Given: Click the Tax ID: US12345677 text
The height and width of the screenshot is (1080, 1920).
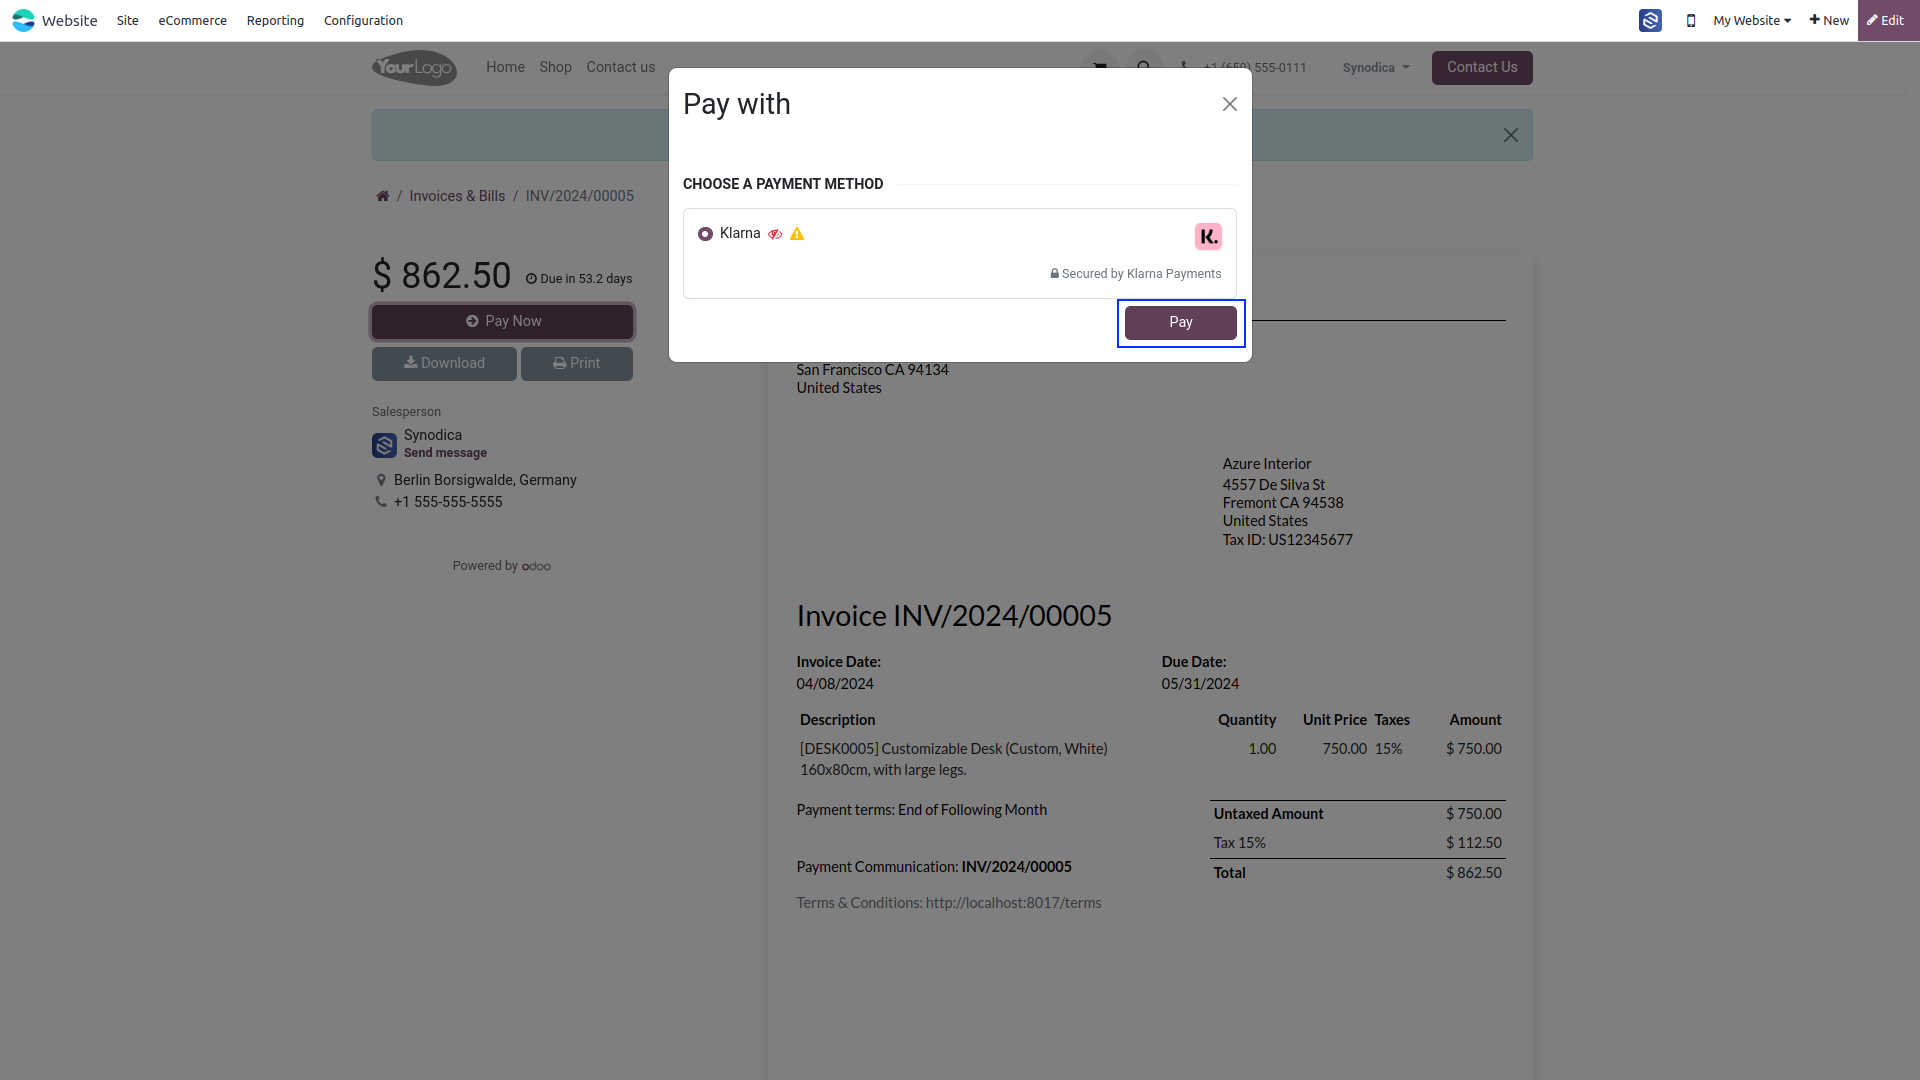Looking at the screenshot, I should tap(1287, 540).
